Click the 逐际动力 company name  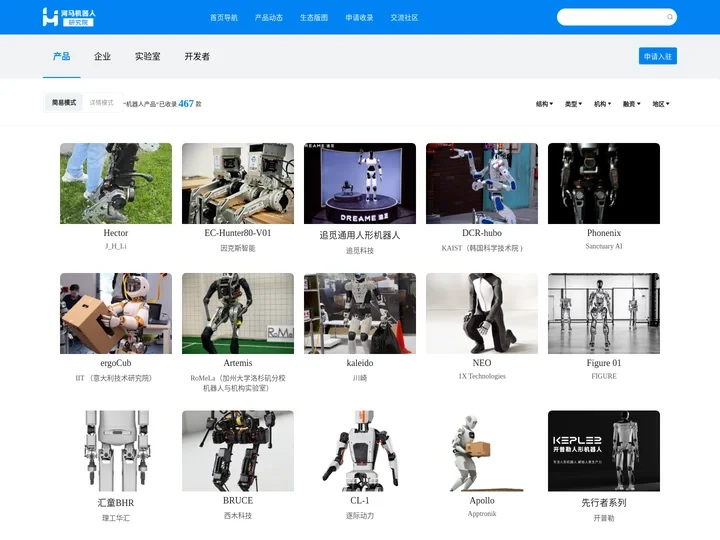pos(360,516)
